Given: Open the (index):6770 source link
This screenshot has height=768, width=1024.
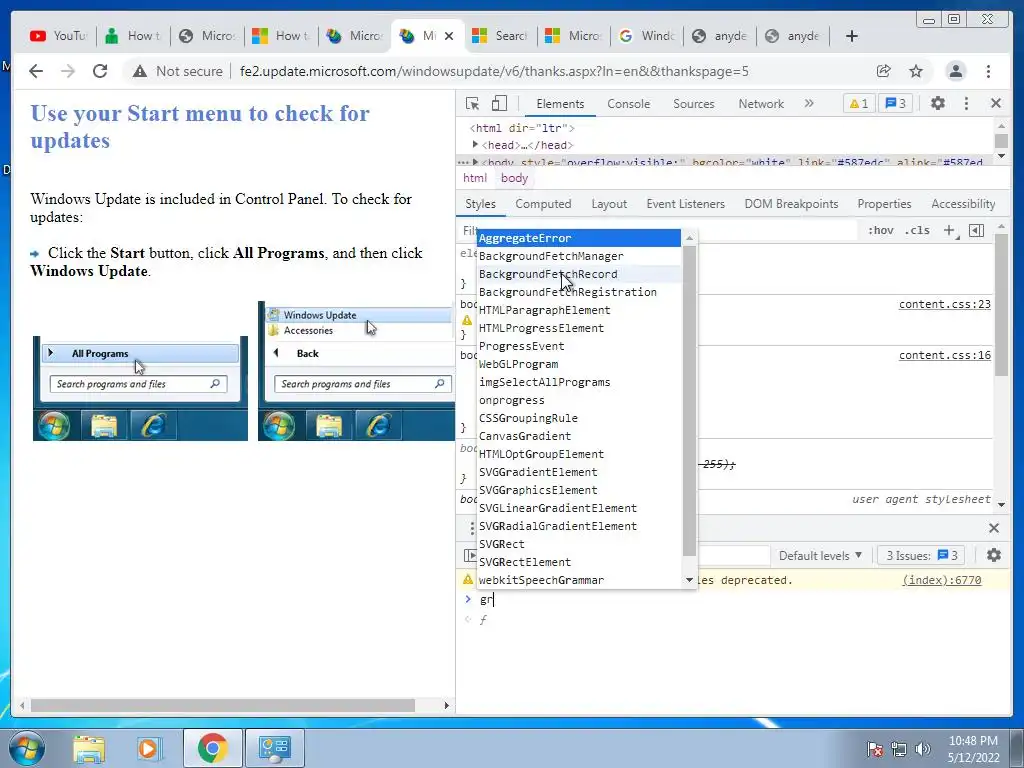Looking at the screenshot, I should pyautogui.click(x=941, y=580).
